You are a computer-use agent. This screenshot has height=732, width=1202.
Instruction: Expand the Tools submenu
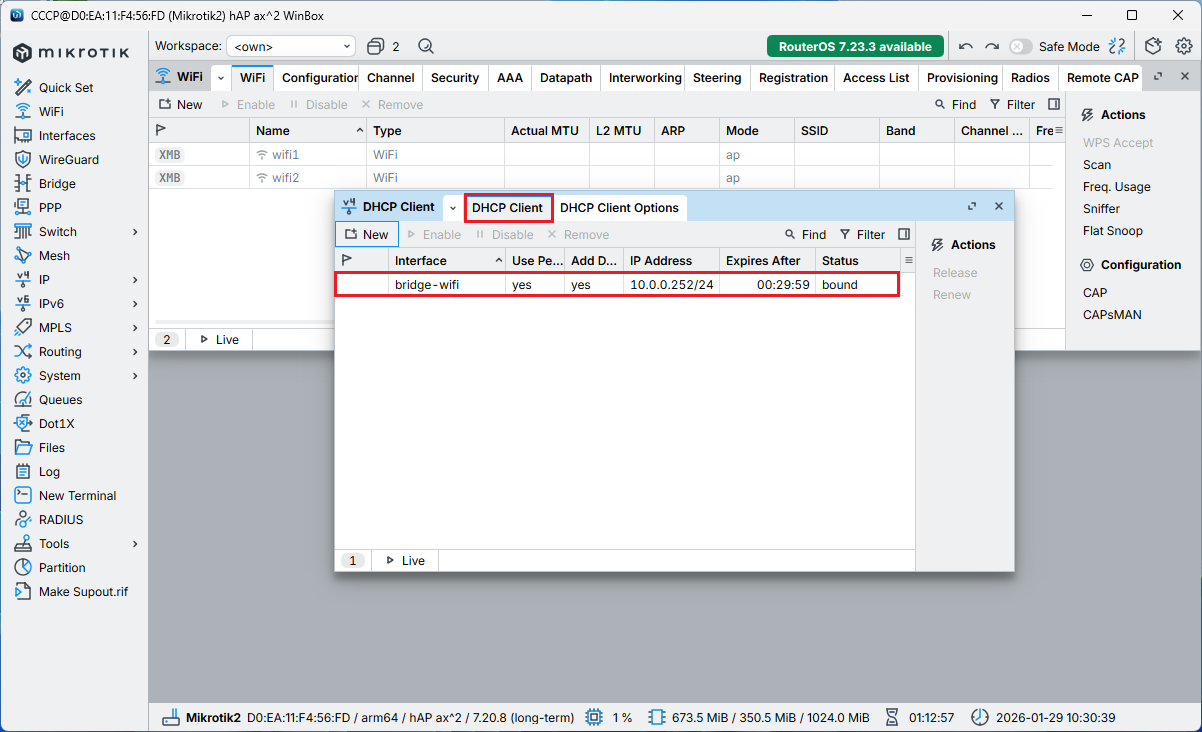coord(135,544)
